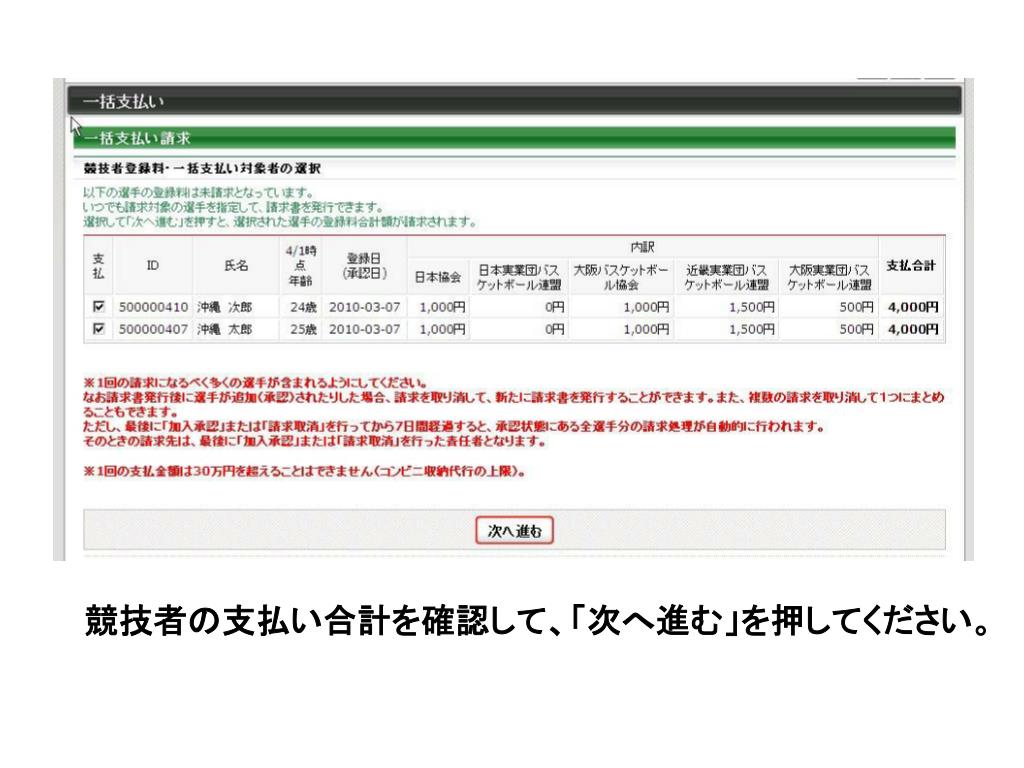Click the 一括支払い請求 green heading
This screenshot has width=1024, height=768.
click(514, 138)
